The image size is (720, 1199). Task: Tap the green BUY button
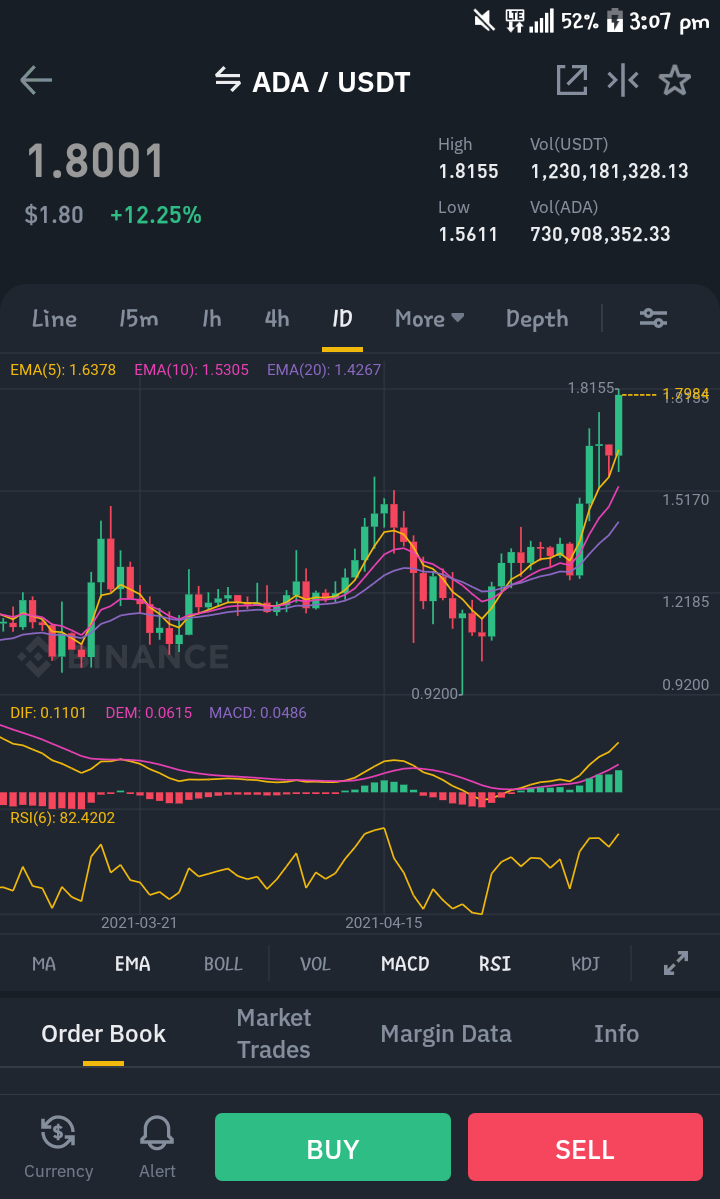[x=332, y=1147]
